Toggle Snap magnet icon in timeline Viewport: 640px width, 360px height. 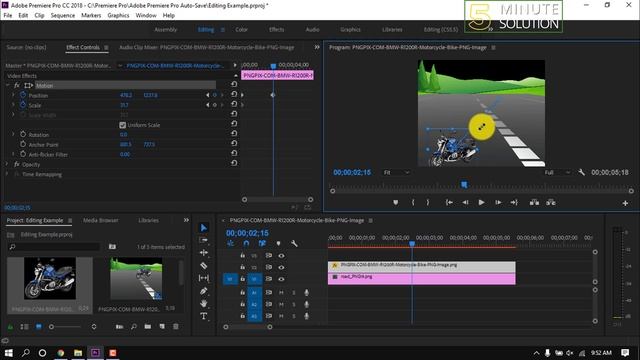tap(246, 243)
